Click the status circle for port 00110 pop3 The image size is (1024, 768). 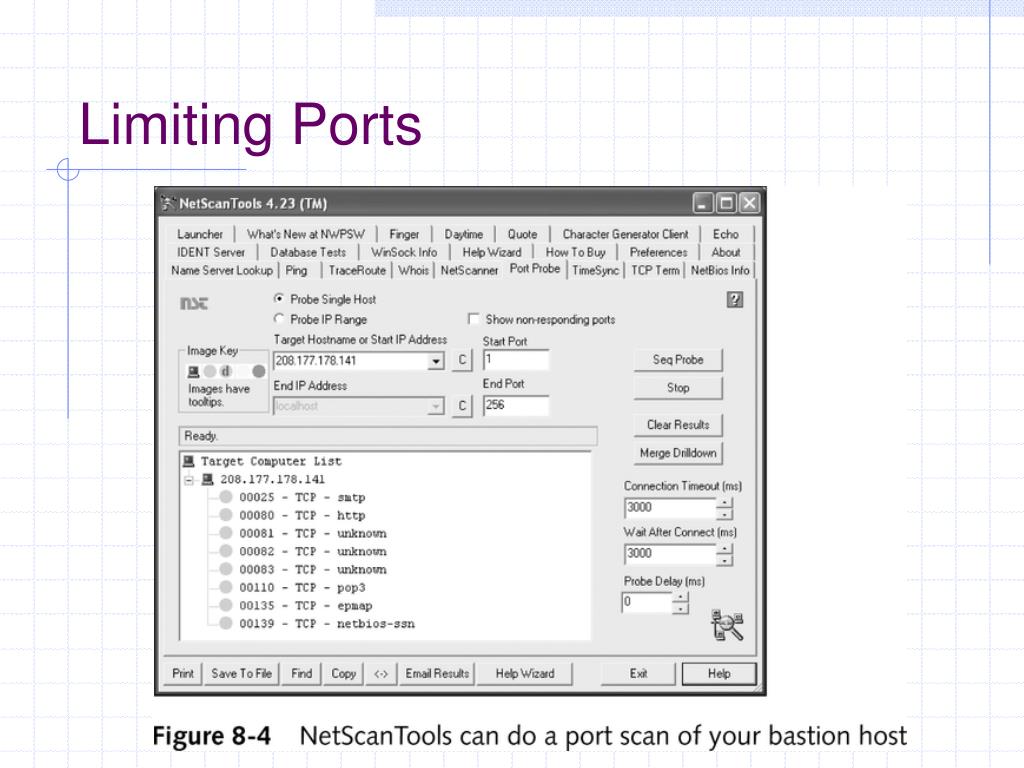(x=226, y=587)
